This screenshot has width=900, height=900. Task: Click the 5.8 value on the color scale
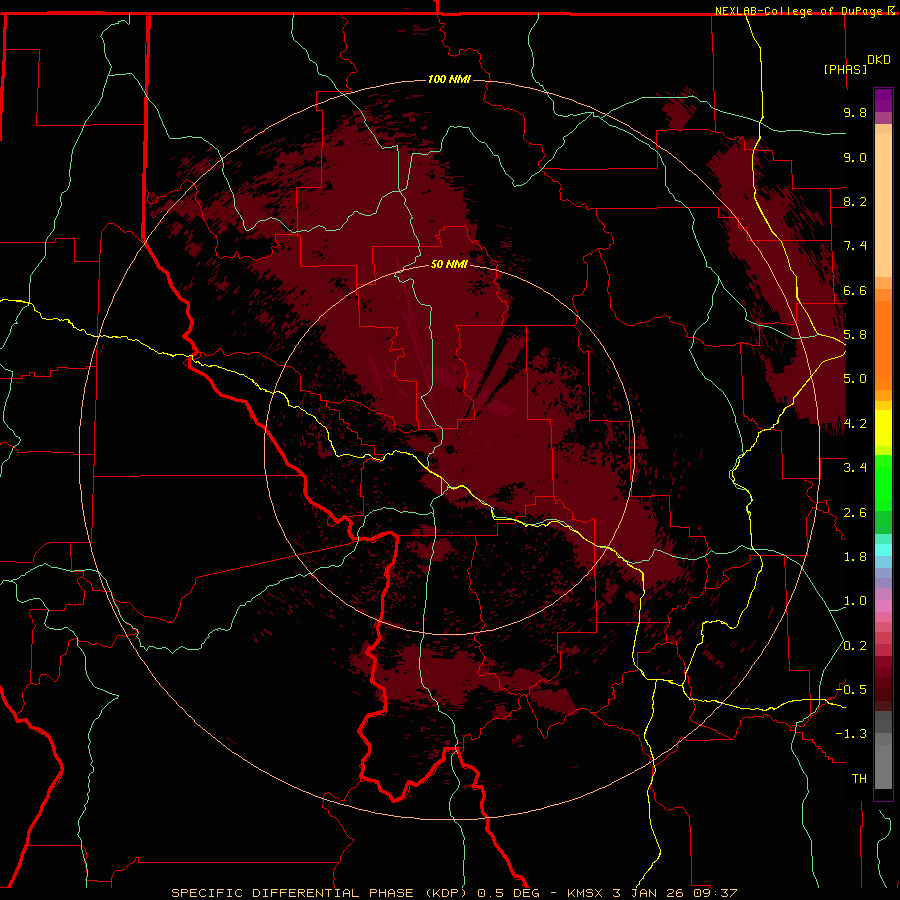click(855, 335)
